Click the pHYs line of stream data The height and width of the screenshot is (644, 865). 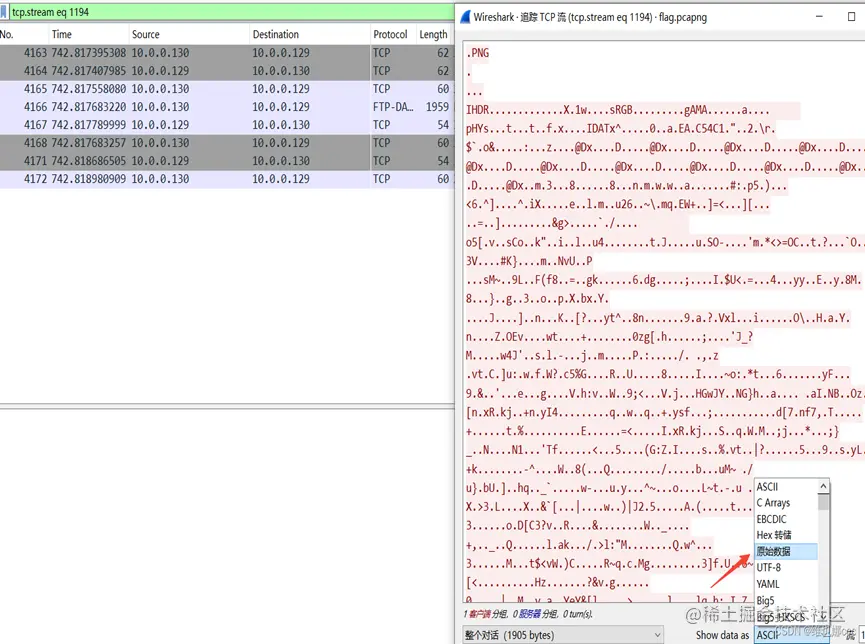point(621,129)
